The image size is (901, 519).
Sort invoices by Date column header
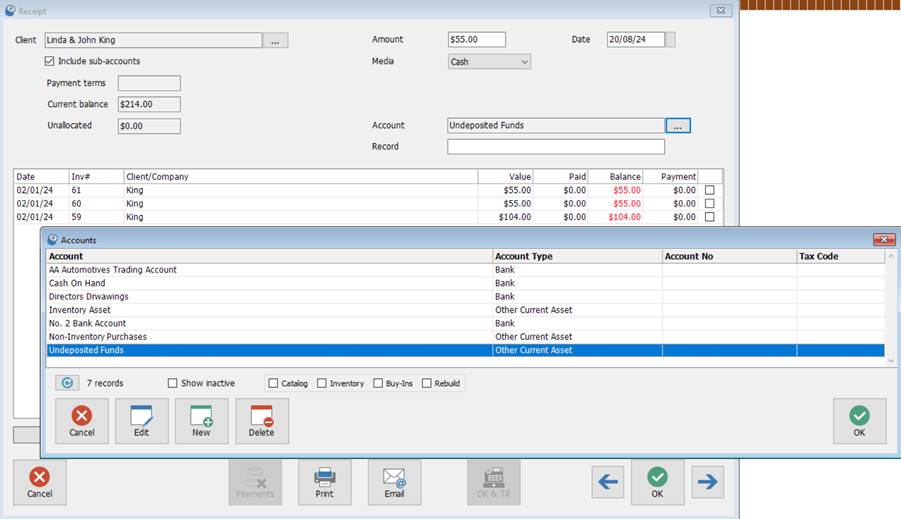(x=41, y=176)
